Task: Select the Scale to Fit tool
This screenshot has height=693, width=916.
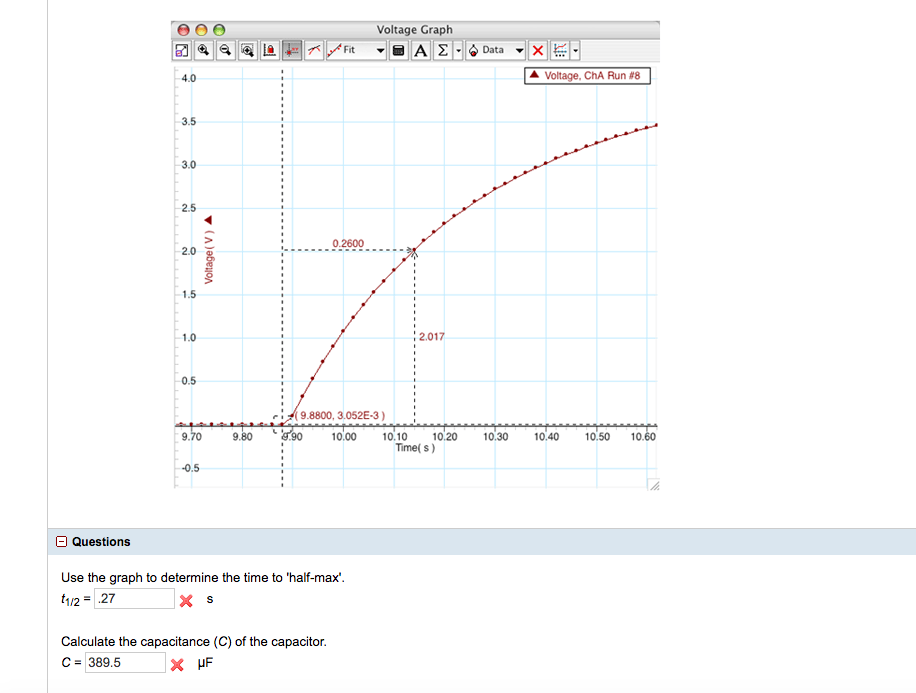Action: coord(181,50)
